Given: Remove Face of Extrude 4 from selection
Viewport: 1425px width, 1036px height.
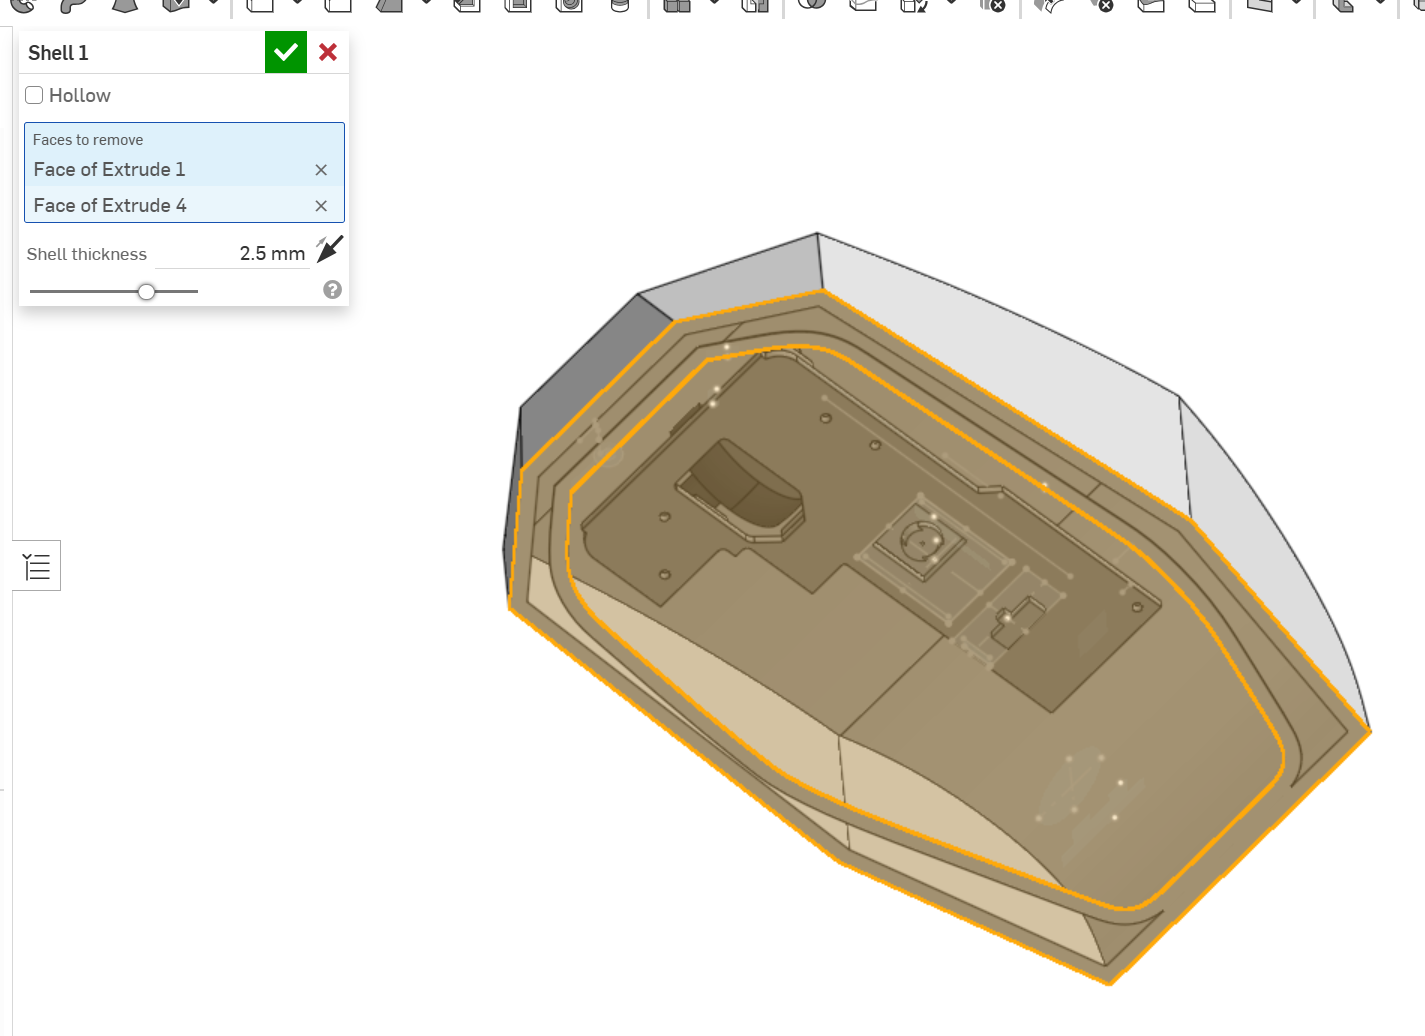Looking at the screenshot, I should (x=321, y=206).
